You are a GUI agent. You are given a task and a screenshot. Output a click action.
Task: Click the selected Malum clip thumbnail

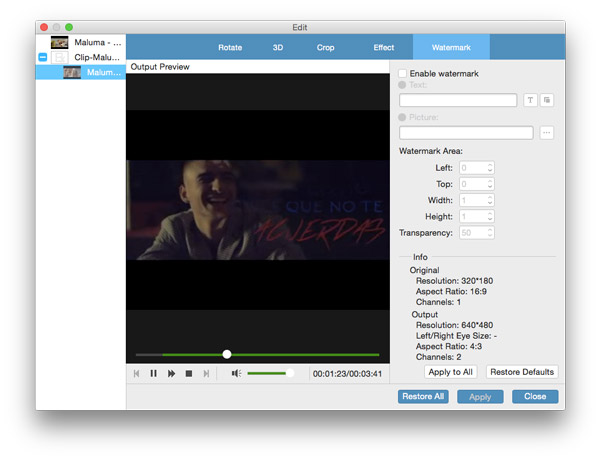[x=72, y=72]
